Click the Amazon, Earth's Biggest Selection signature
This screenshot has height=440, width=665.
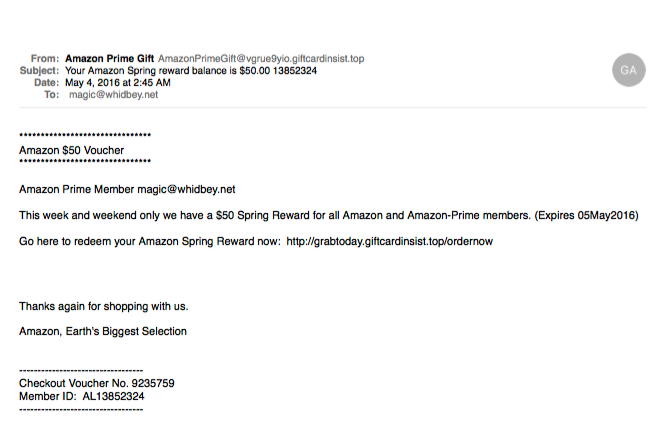coord(103,331)
